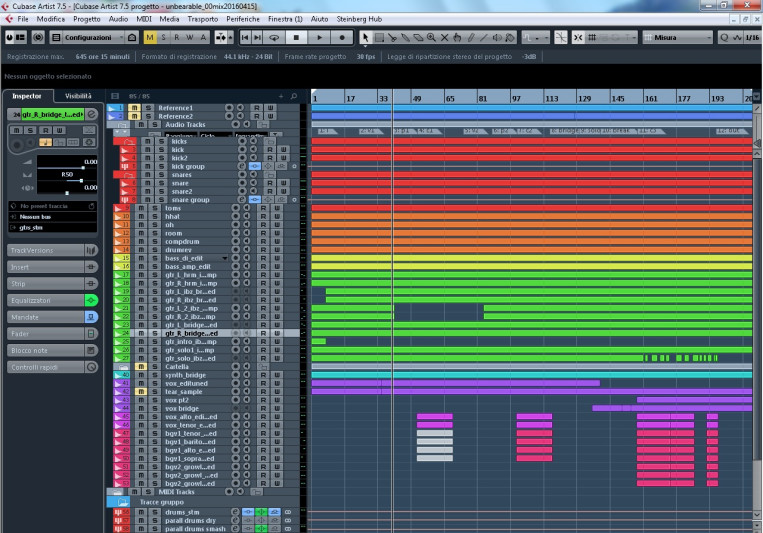
Task: Open the File menu
Action: pos(23,19)
